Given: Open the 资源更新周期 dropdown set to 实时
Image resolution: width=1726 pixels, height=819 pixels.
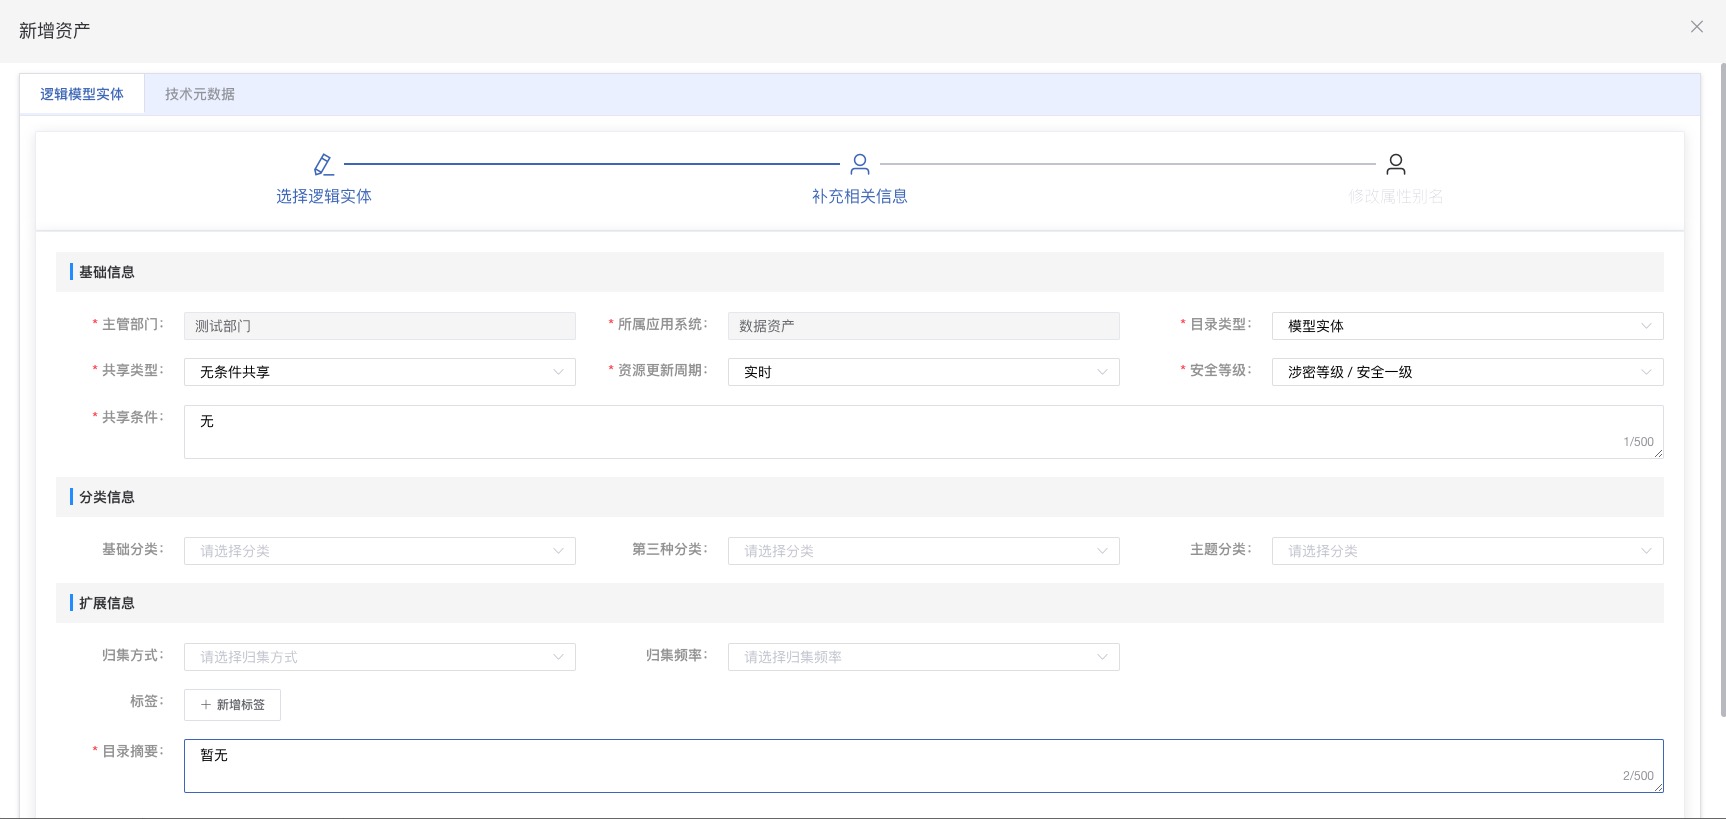Looking at the screenshot, I should pyautogui.click(x=922, y=372).
